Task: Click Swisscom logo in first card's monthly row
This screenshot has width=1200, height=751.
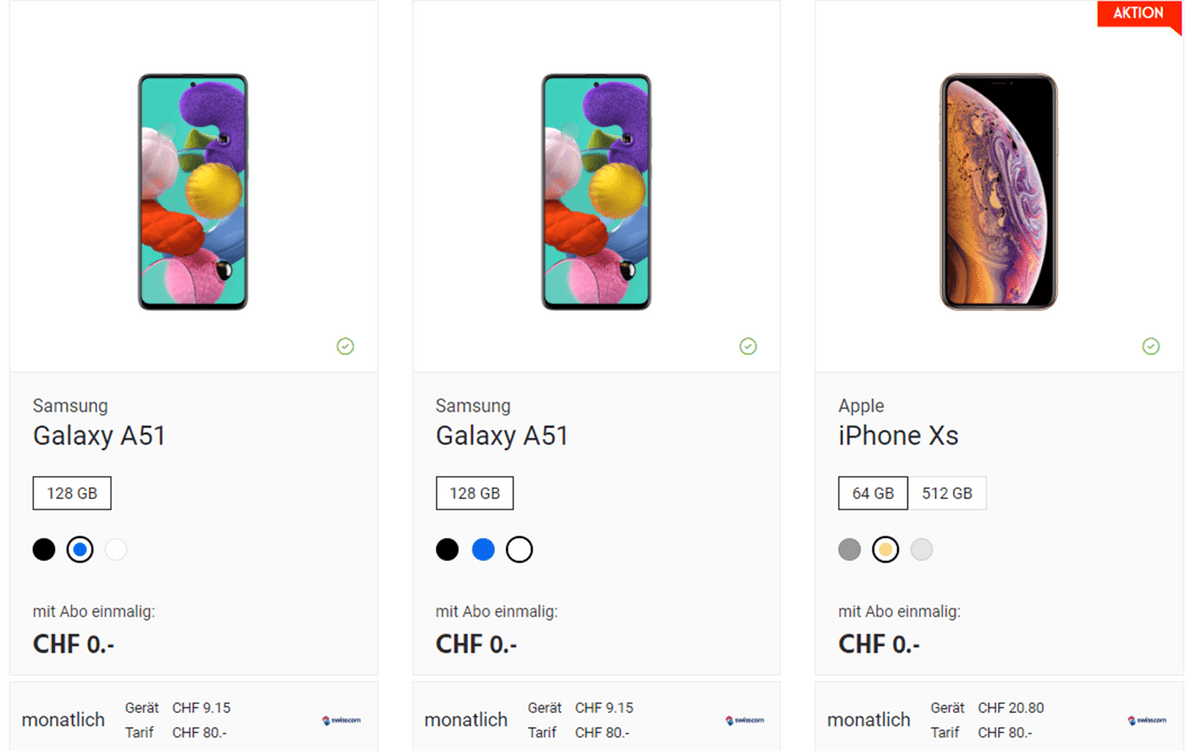Action: [341, 720]
